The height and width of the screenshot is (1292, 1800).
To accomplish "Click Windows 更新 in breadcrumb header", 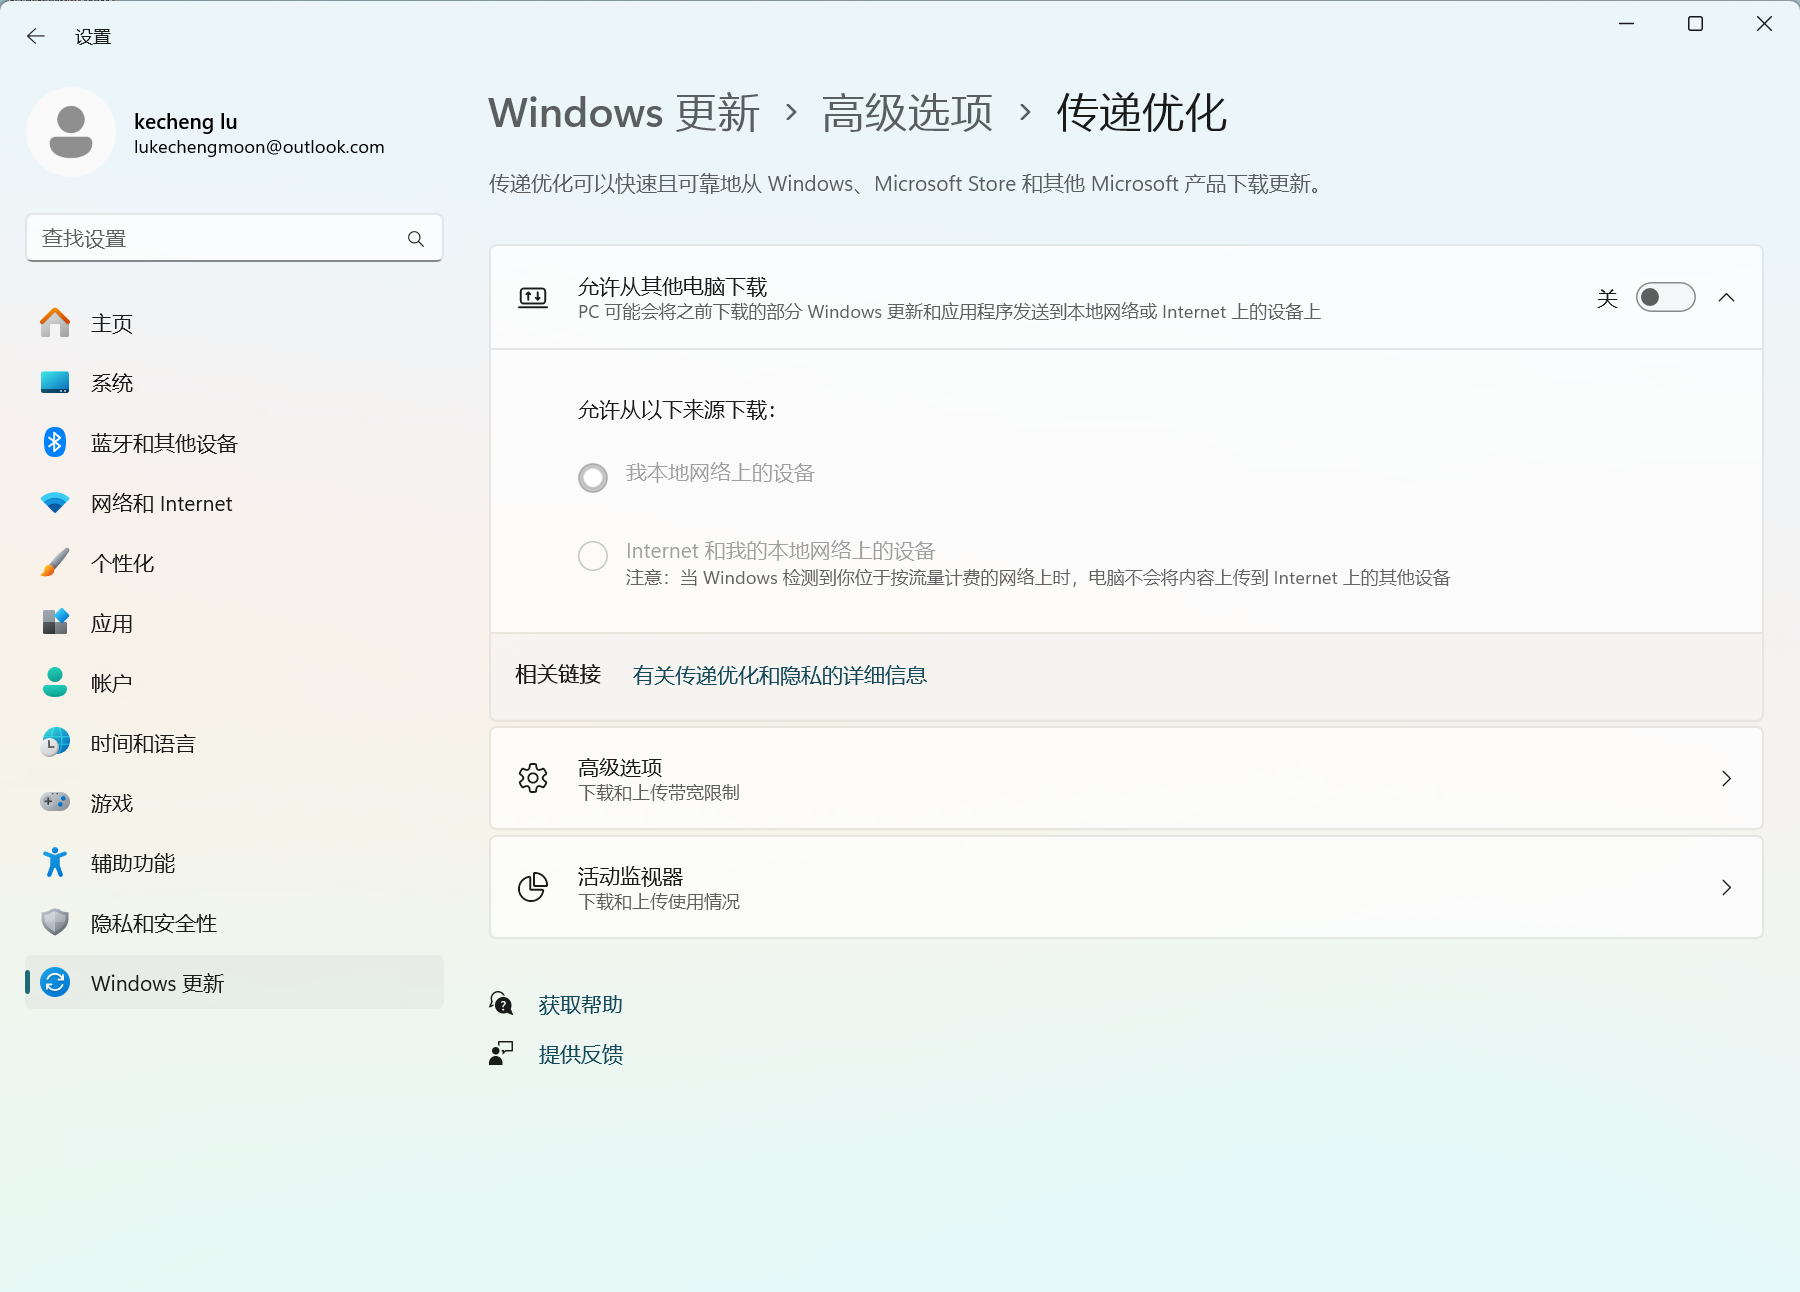I will coord(624,113).
